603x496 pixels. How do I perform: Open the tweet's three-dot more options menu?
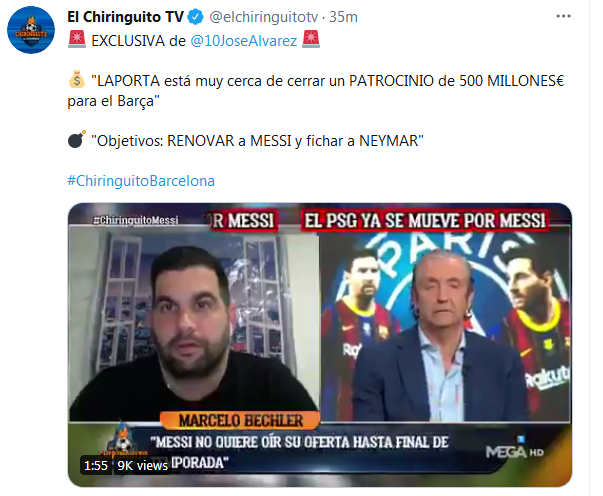coord(563,16)
